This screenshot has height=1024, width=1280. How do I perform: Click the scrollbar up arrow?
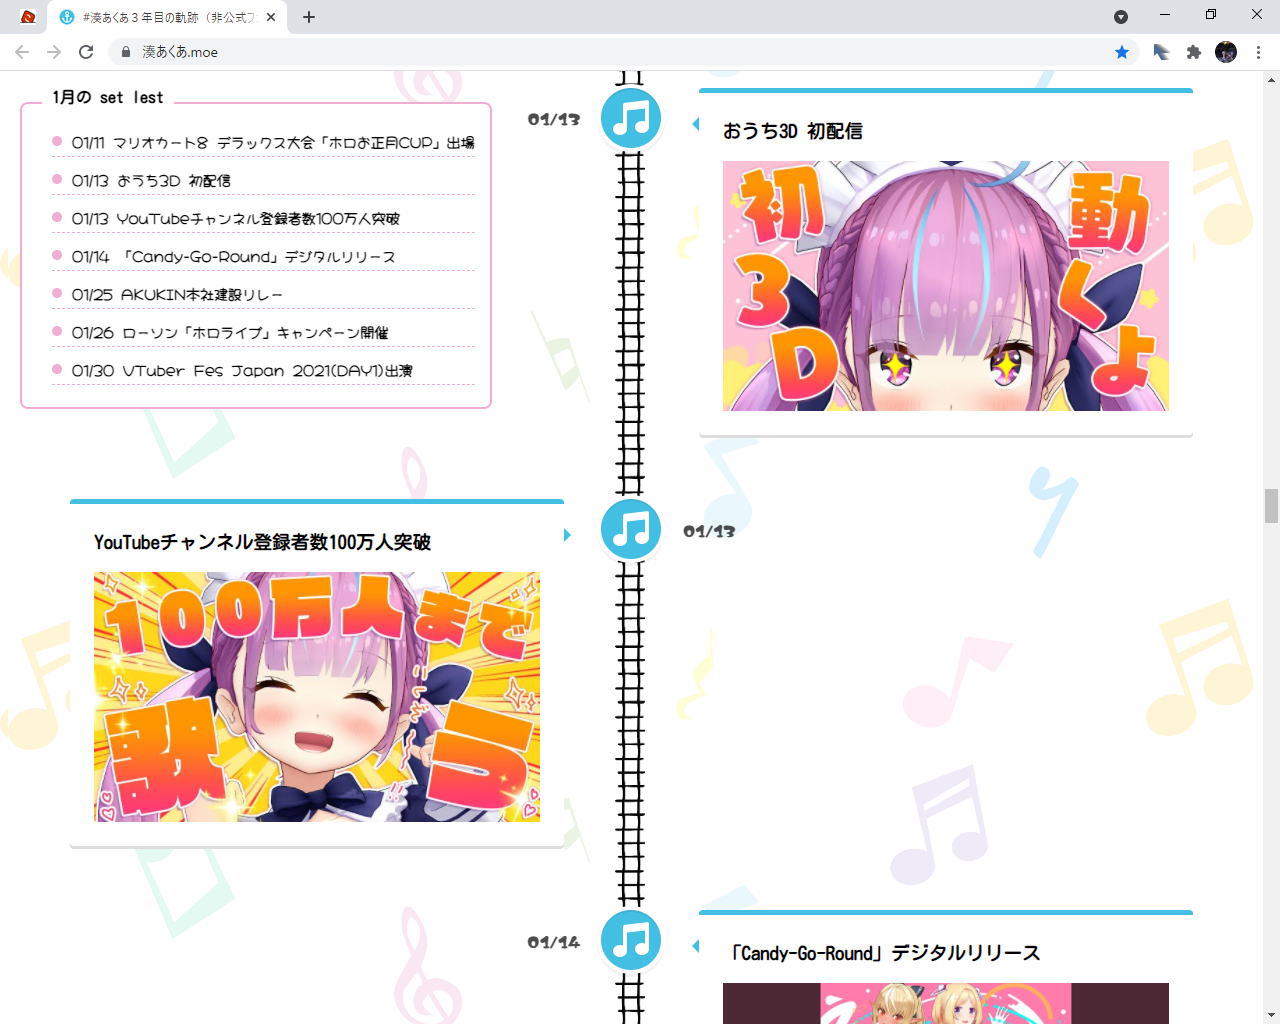pos(1271,79)
